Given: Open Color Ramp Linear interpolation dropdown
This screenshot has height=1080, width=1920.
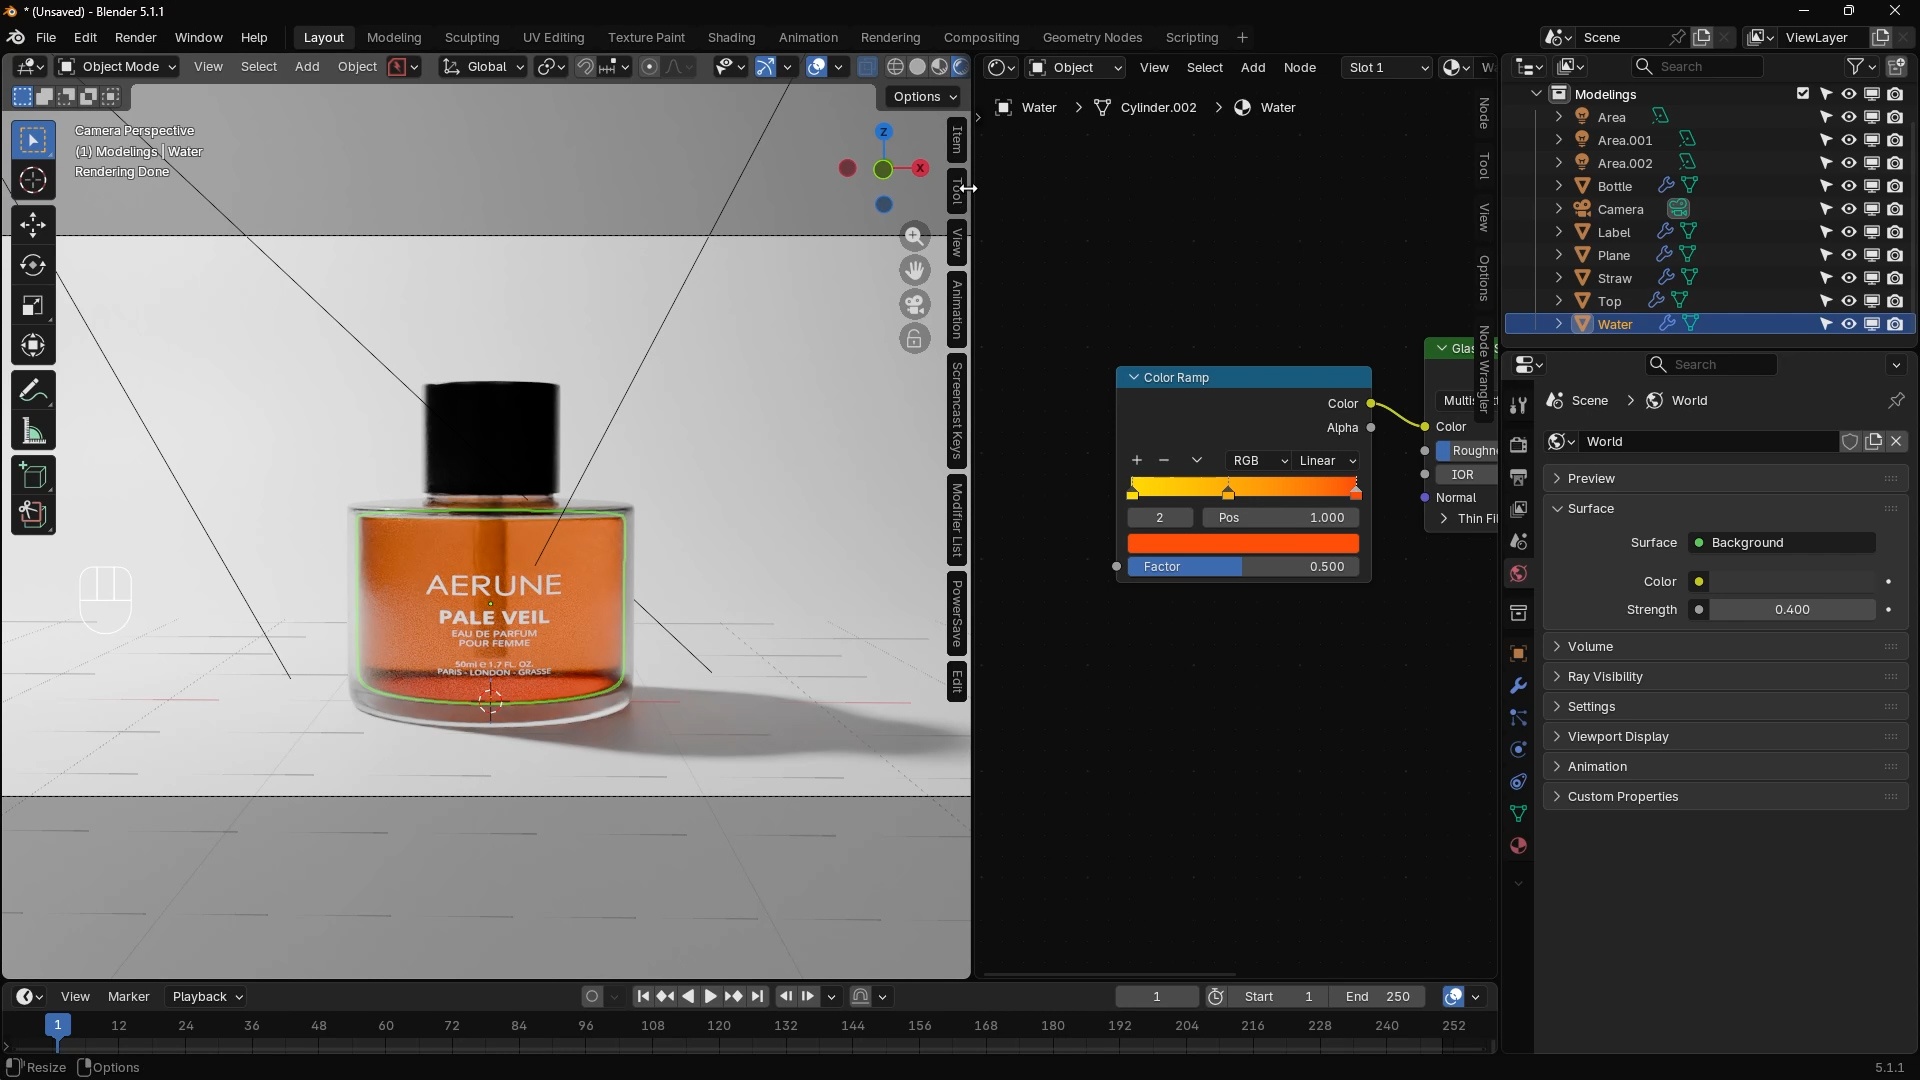Looking at the screenshot, I should tap(1326, 461).
